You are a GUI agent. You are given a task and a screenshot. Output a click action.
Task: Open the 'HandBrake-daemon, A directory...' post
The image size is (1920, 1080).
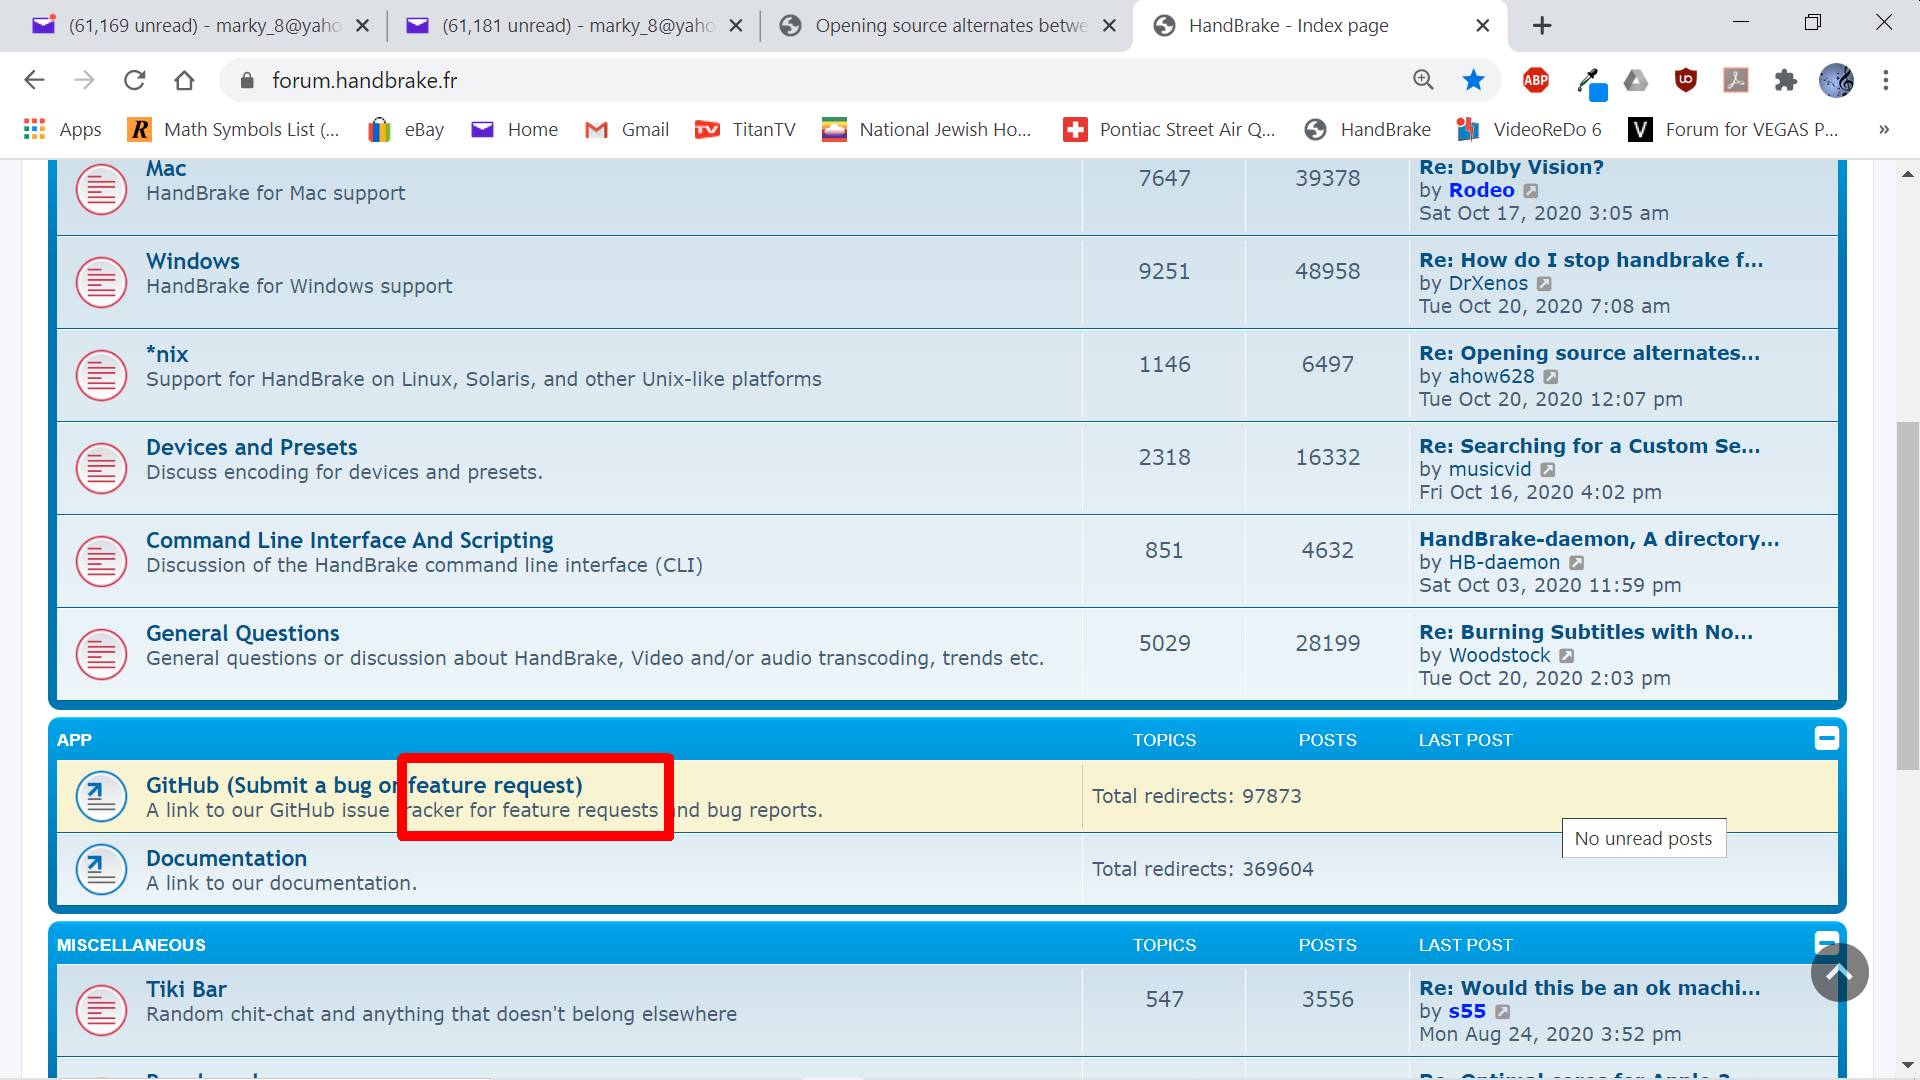point(1599,539)
